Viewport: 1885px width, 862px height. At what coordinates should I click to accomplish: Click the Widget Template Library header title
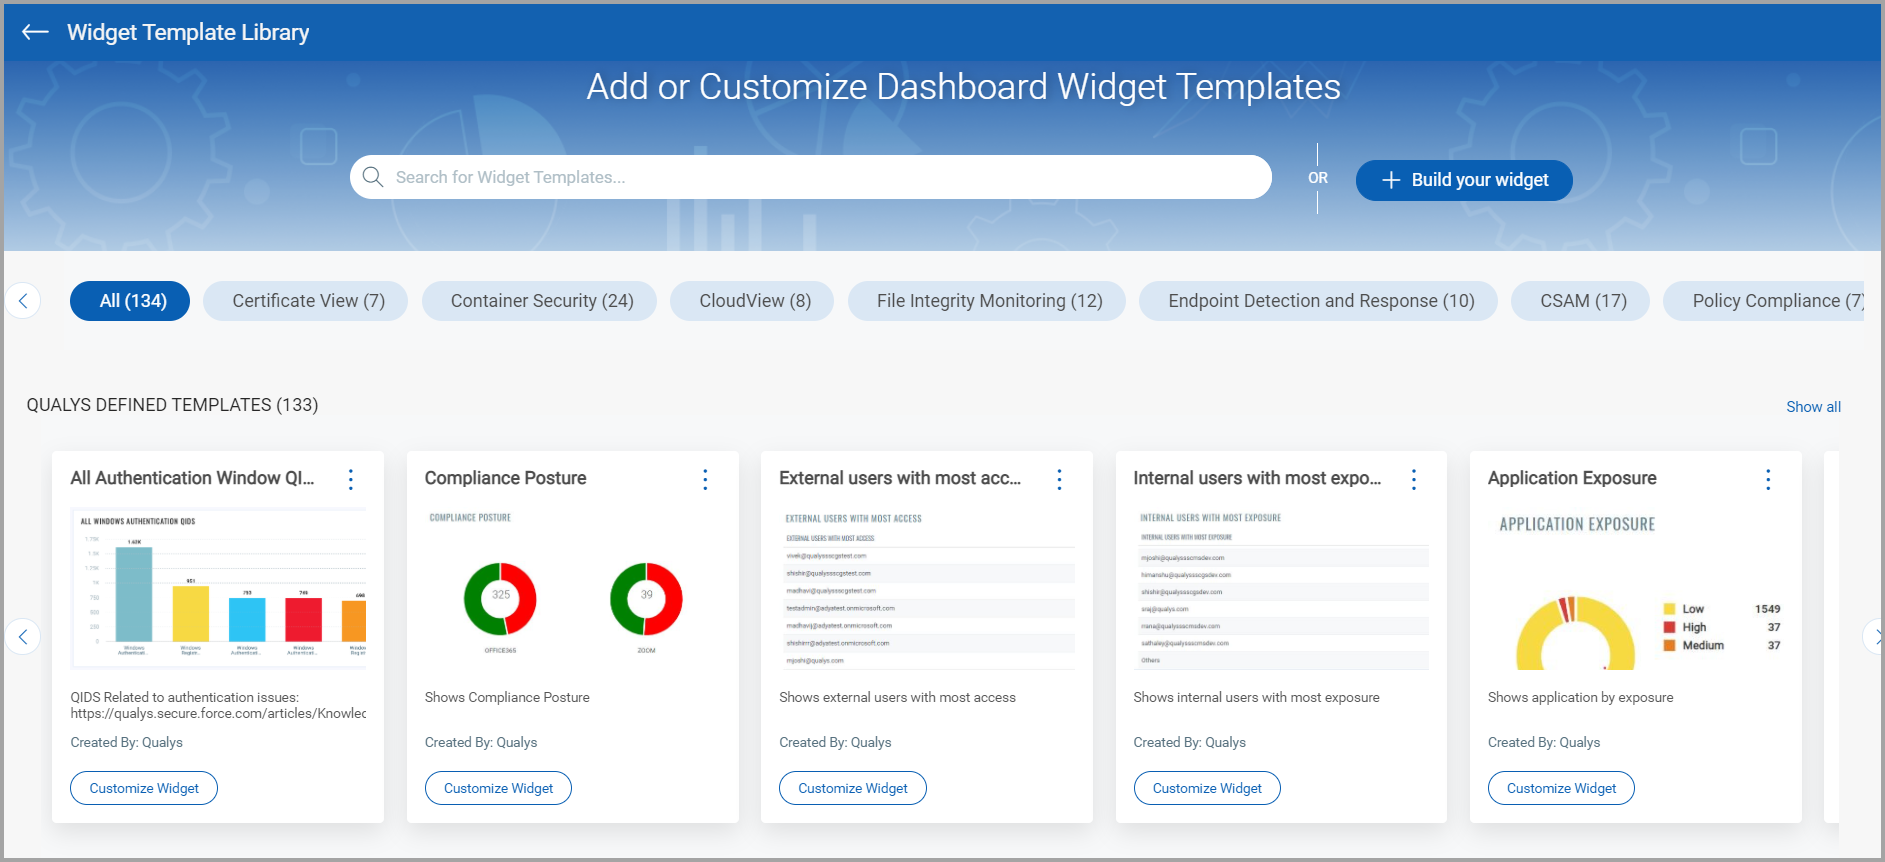pos(188,32)
